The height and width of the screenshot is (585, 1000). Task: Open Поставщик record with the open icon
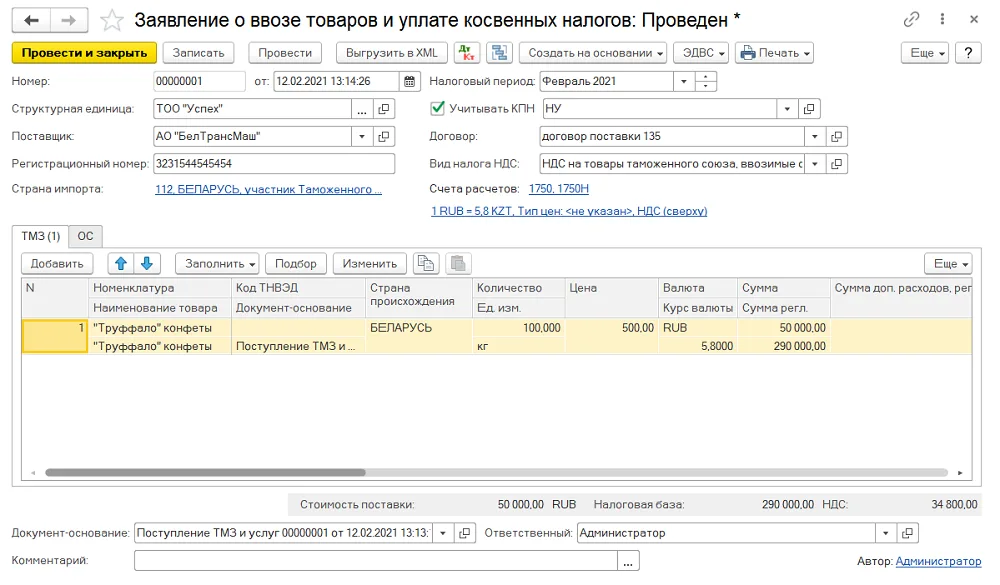click(383, 137)
